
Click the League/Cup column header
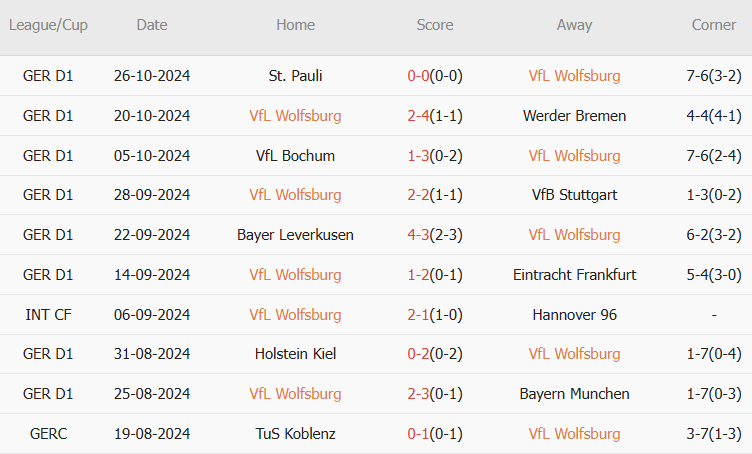click(48, 25)
